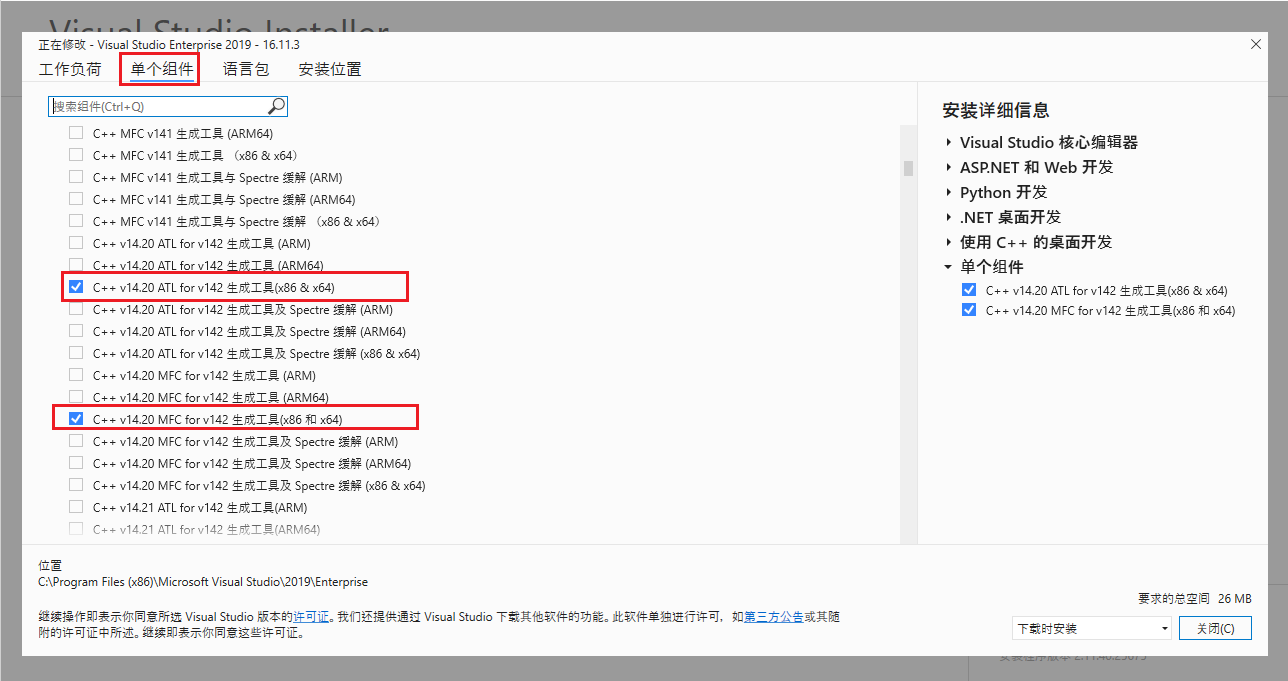Image resolution: width=1288 pixels, height=681 pixels.
Task: Open the 语言包 tab
Action: click(246, 69)
